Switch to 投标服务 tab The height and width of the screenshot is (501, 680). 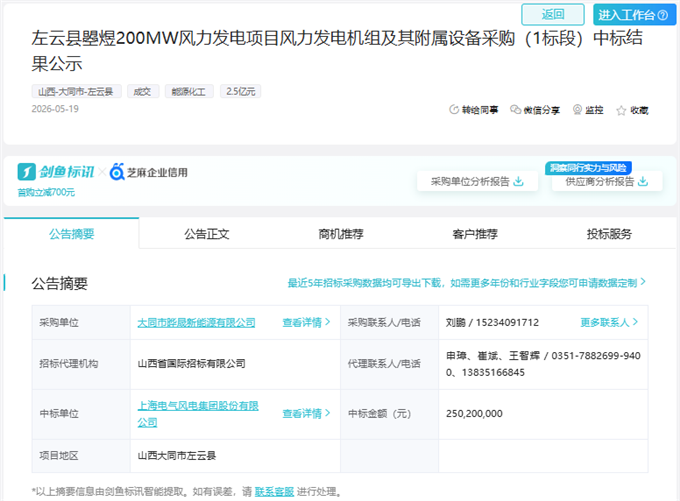click(x=609, y=234)
